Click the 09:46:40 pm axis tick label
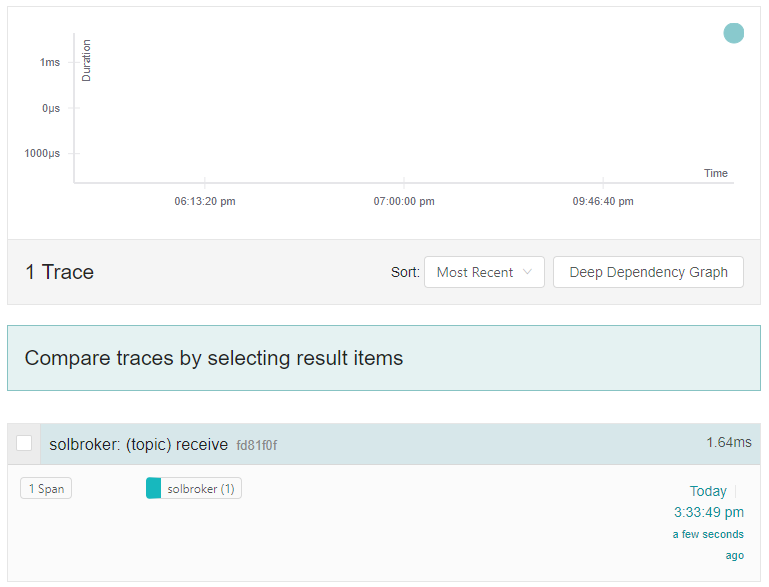769x587 pixels. point(603,201)
